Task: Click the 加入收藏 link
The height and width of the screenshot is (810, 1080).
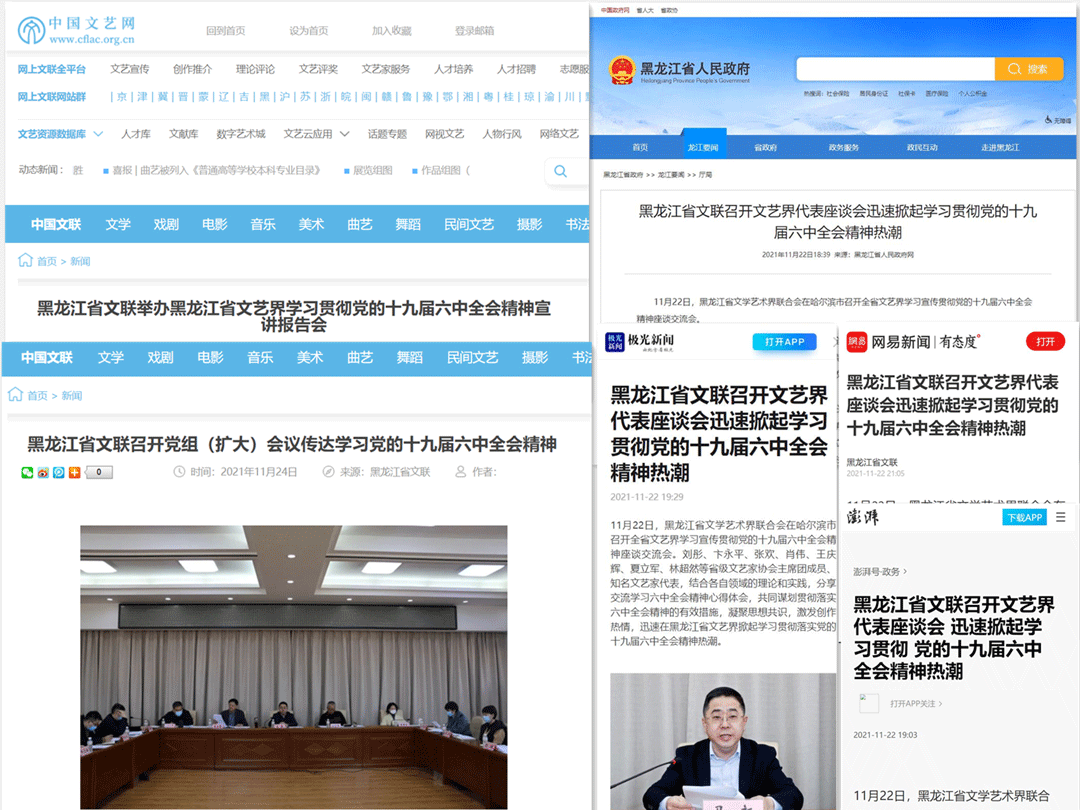Action: [x=391, y=30]
